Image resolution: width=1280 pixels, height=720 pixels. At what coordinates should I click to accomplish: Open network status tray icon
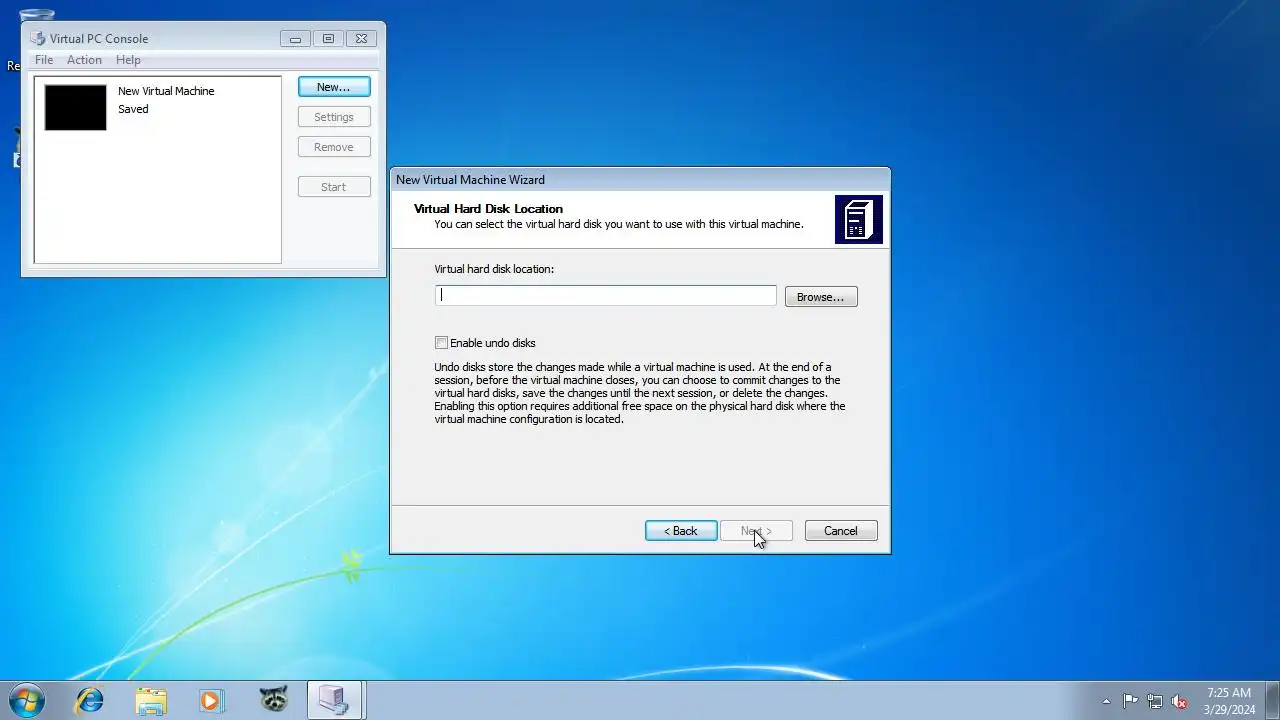(1155, 701)
